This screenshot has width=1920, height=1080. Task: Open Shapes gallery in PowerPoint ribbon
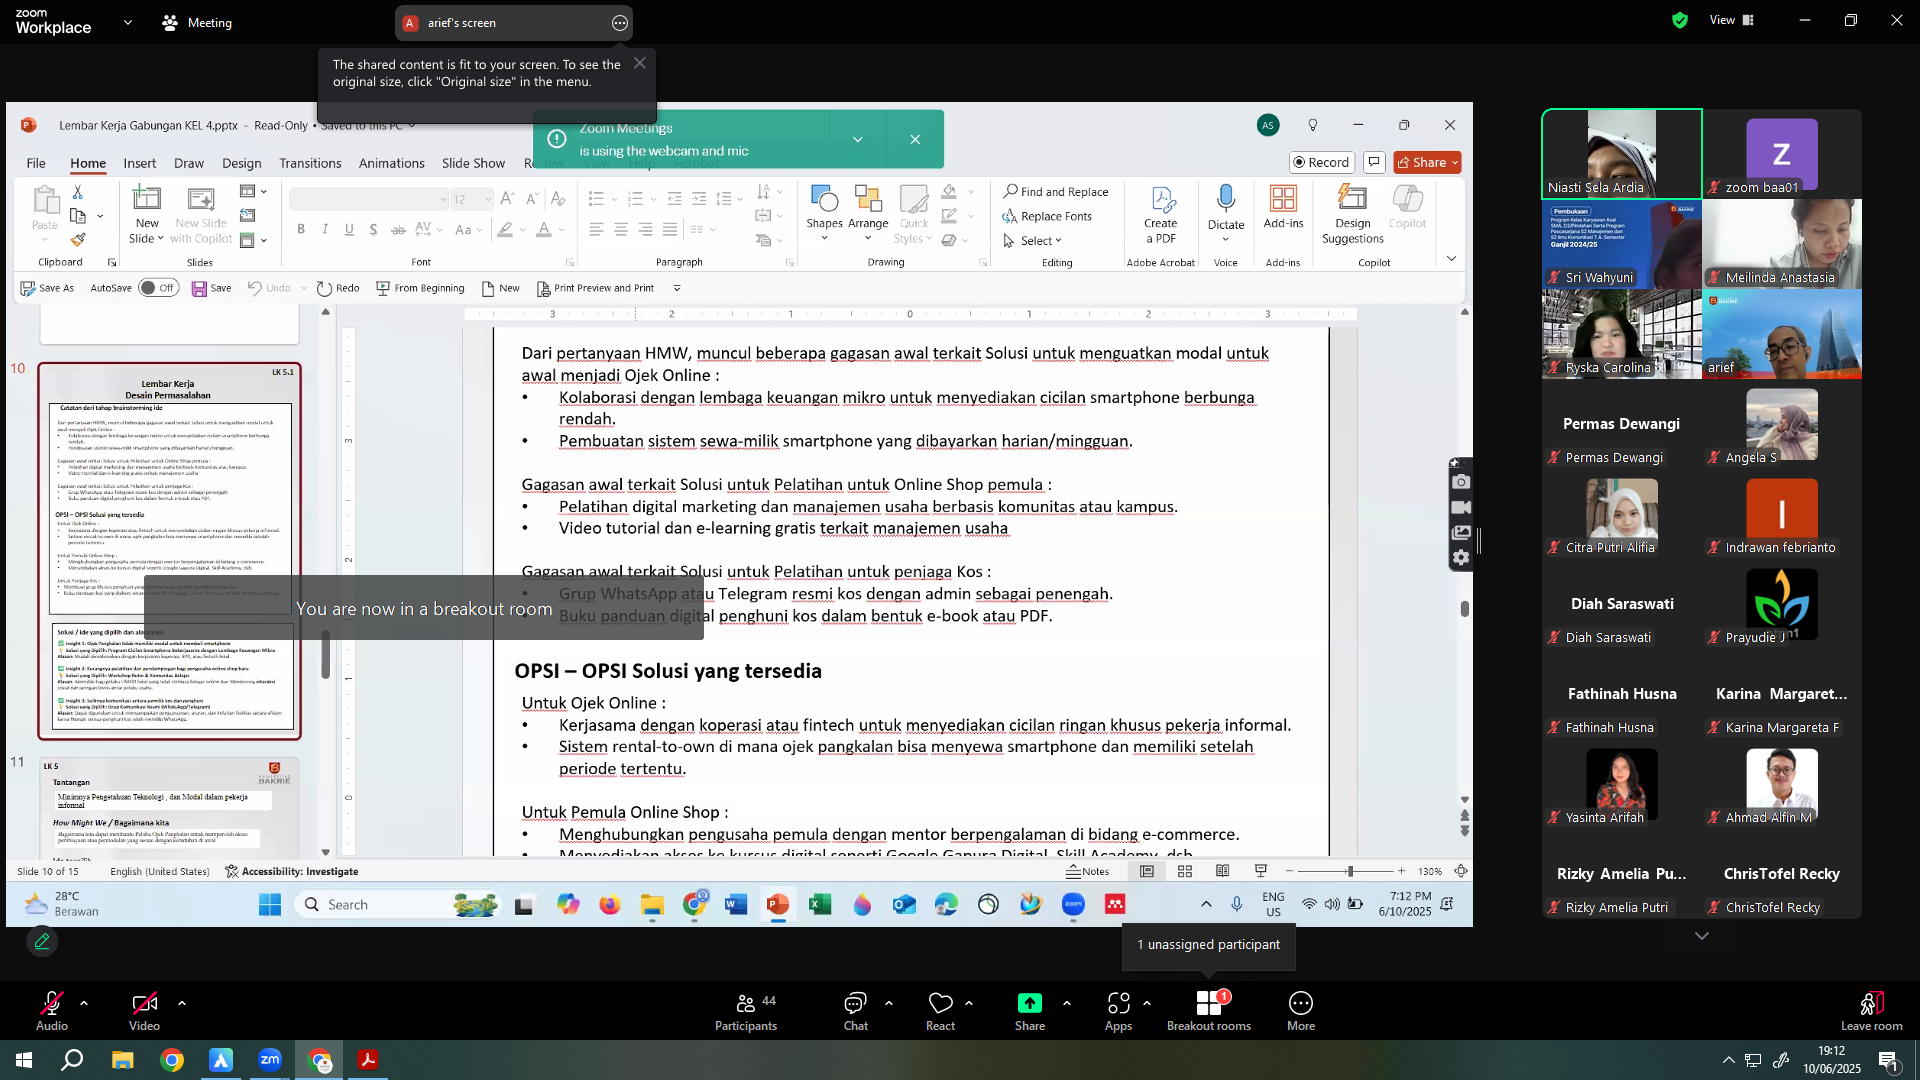[x=825, y=212]
